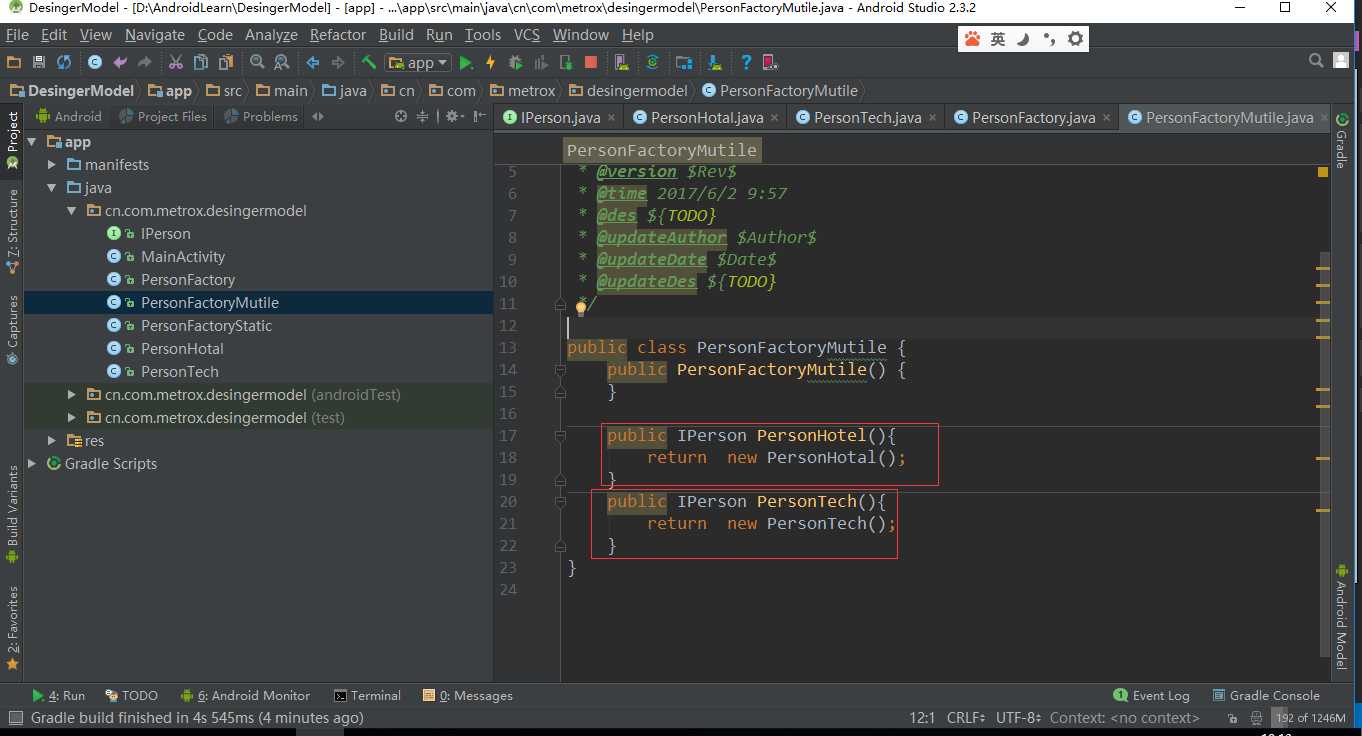The height and width of the screenshot is (736, 1362).
Task: Collapse the java folder
Action: point(52,188)
